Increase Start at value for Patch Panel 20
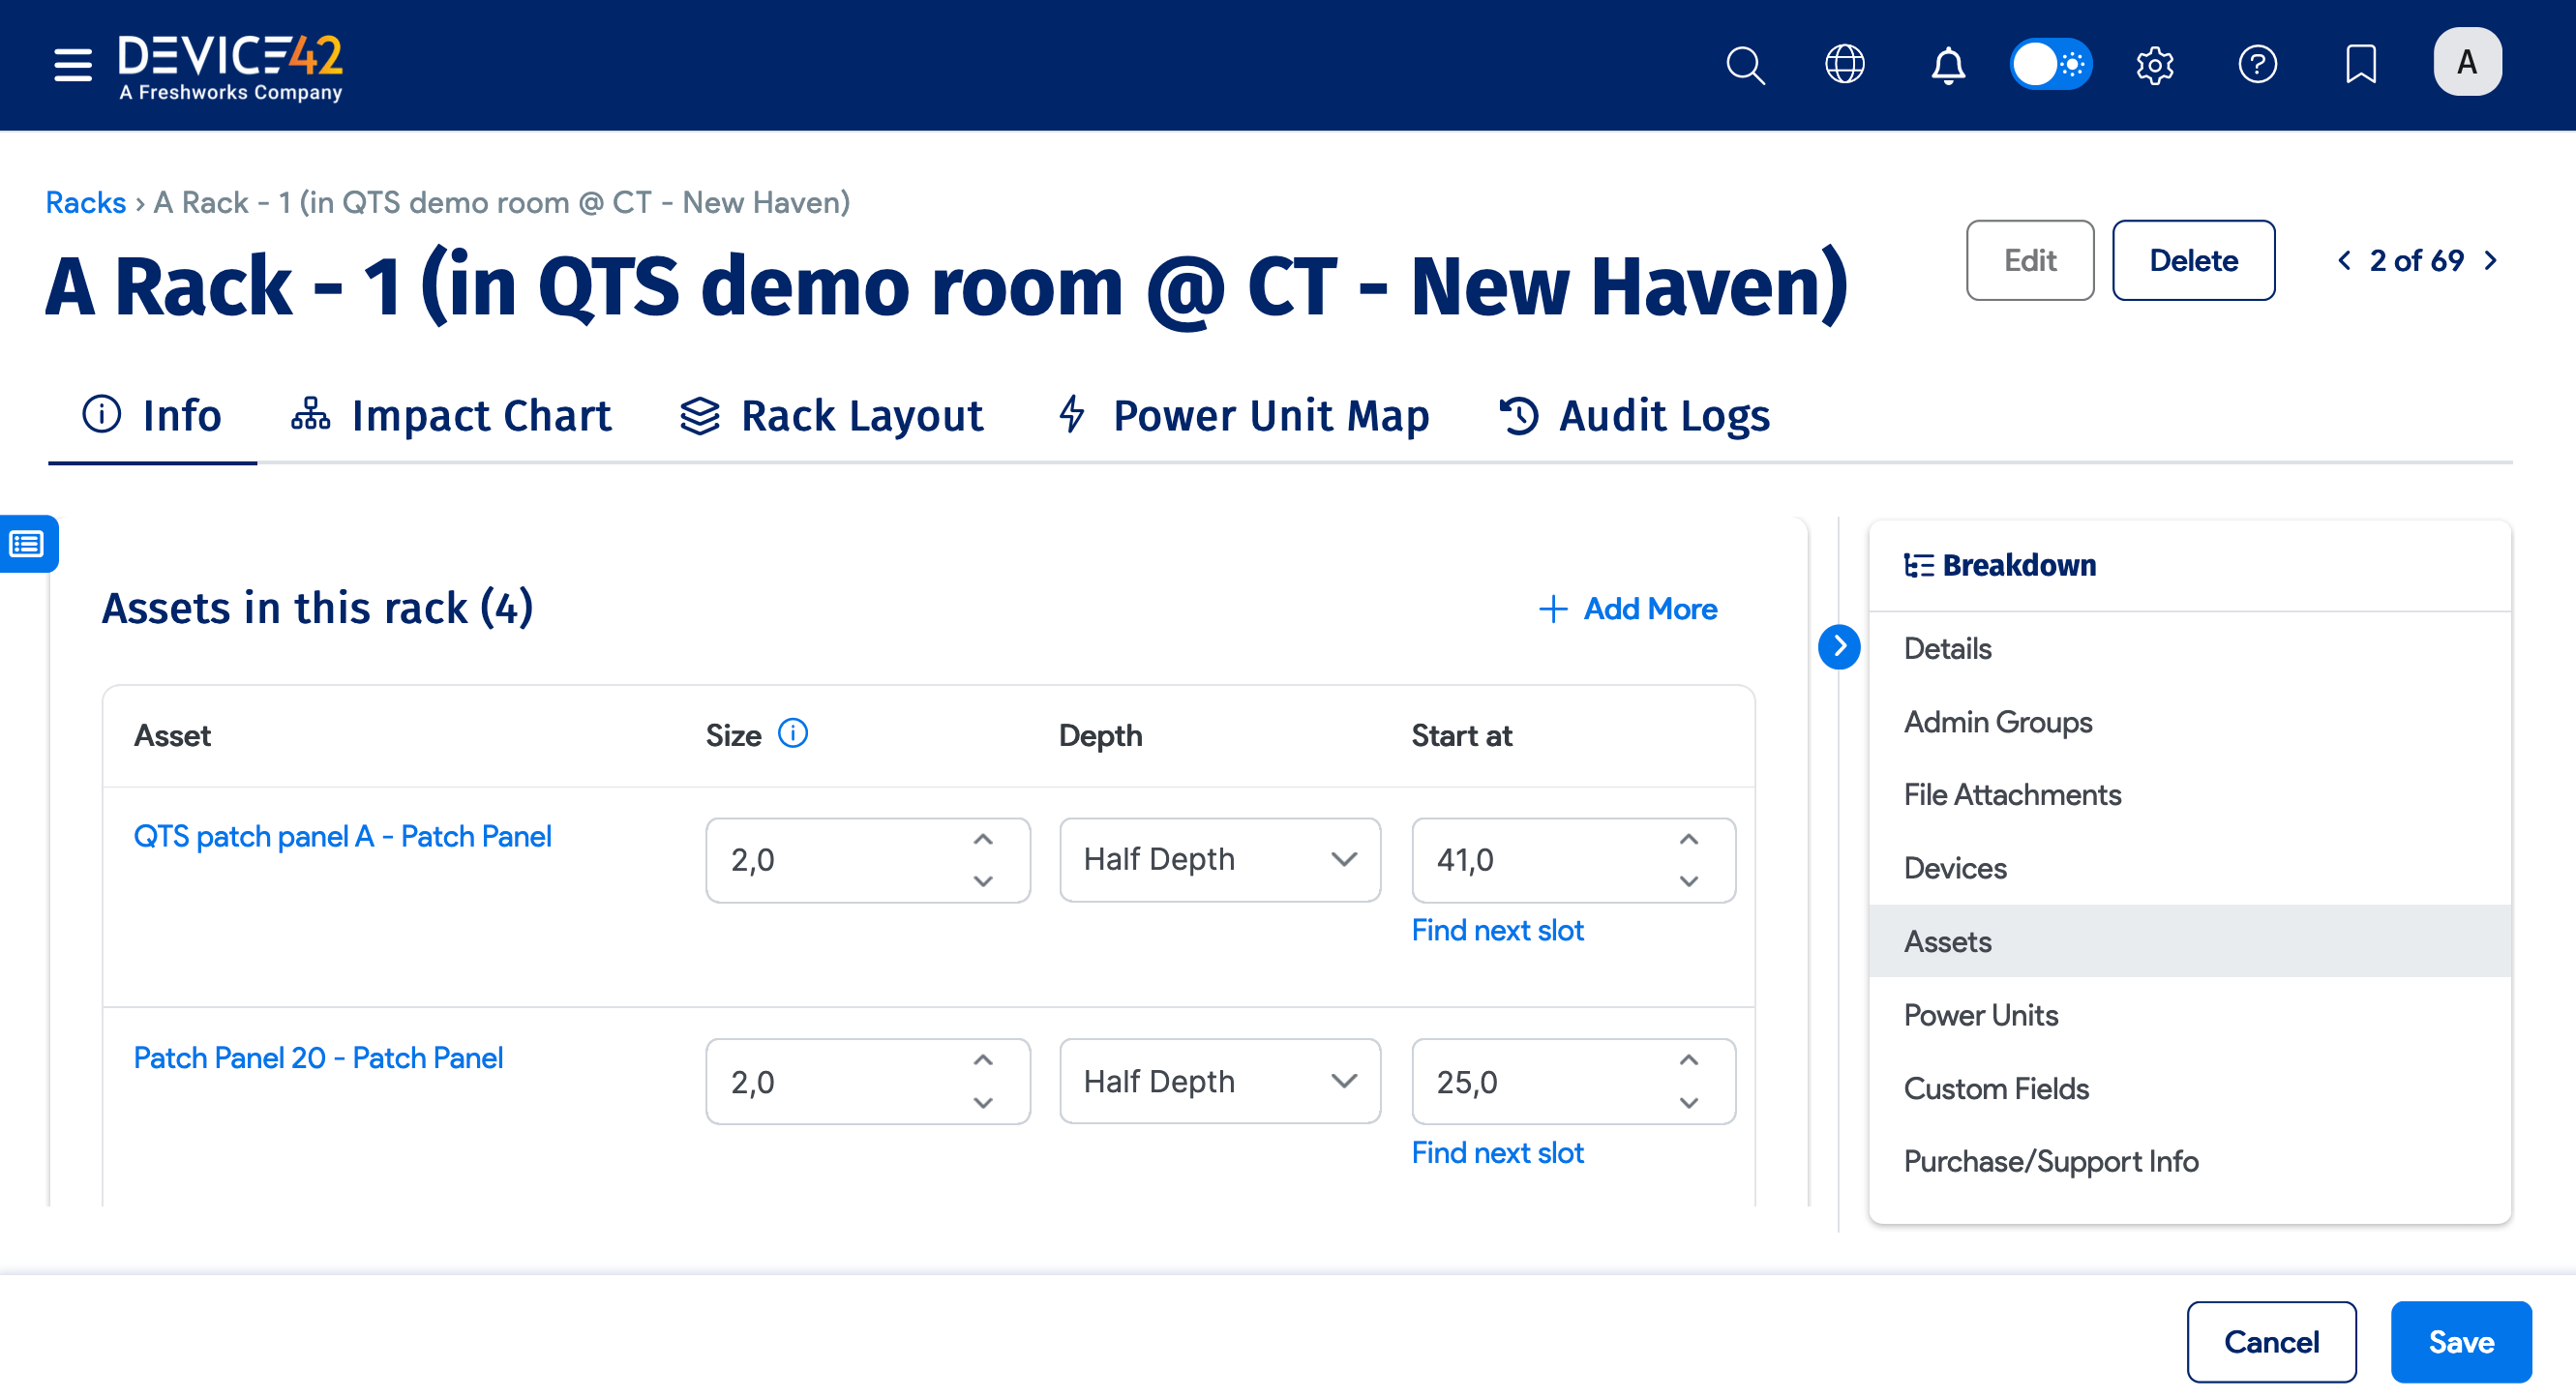The height and width of the screenshot is (1399, 2576). 1688,1060
